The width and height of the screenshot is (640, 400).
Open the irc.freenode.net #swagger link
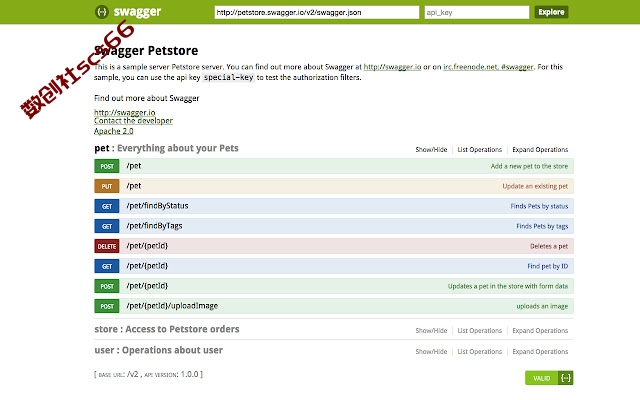(x=488, y=67)
